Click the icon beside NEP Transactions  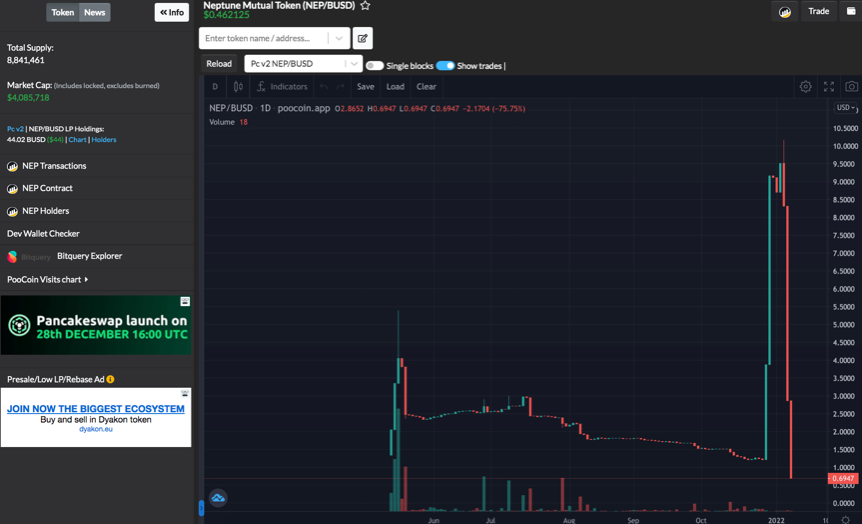click(x=12, y=166)
